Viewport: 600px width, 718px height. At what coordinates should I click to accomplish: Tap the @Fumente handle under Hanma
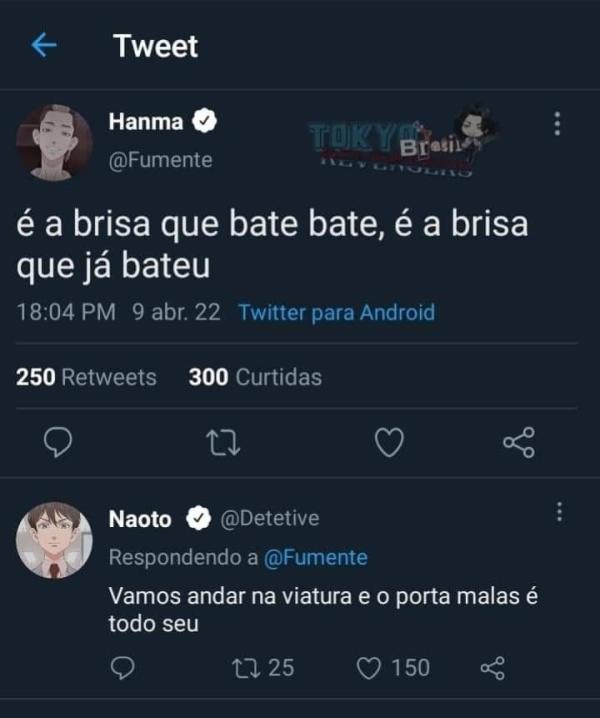click(160, 160)
